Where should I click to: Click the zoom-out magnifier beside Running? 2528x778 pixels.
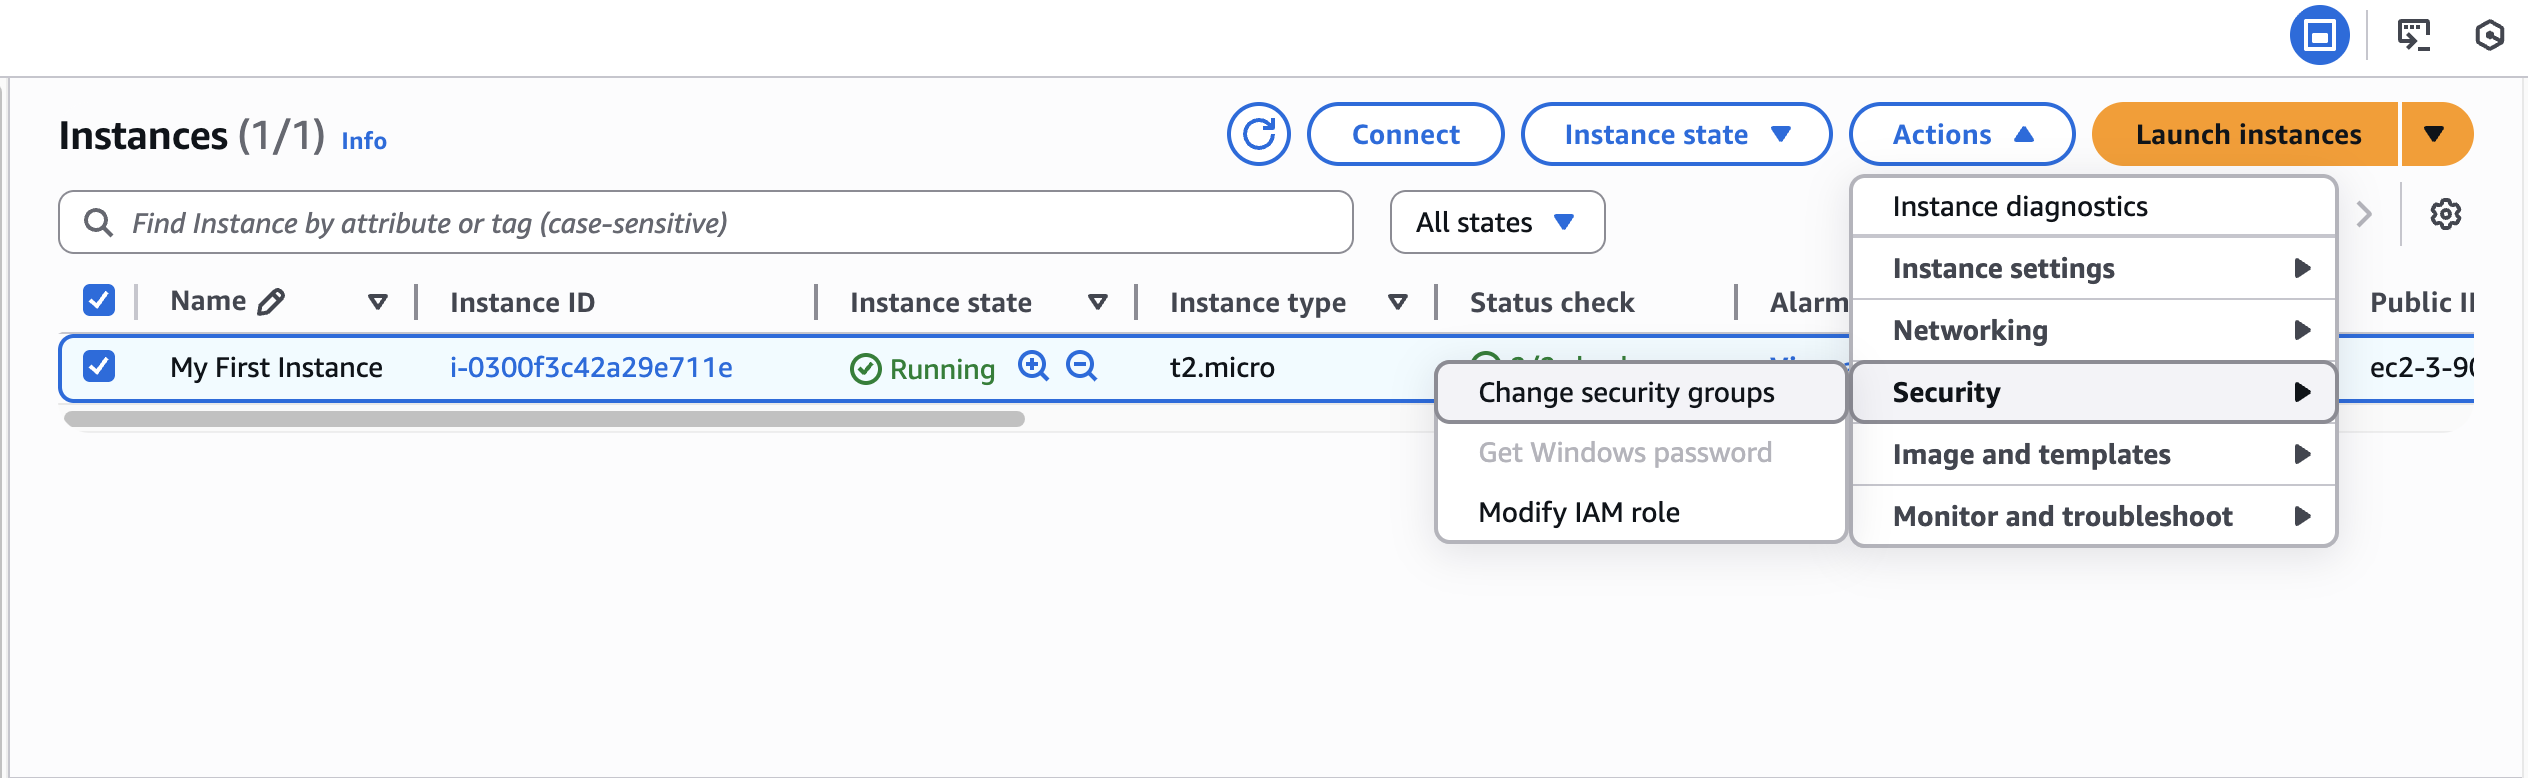click(1081, 366)
